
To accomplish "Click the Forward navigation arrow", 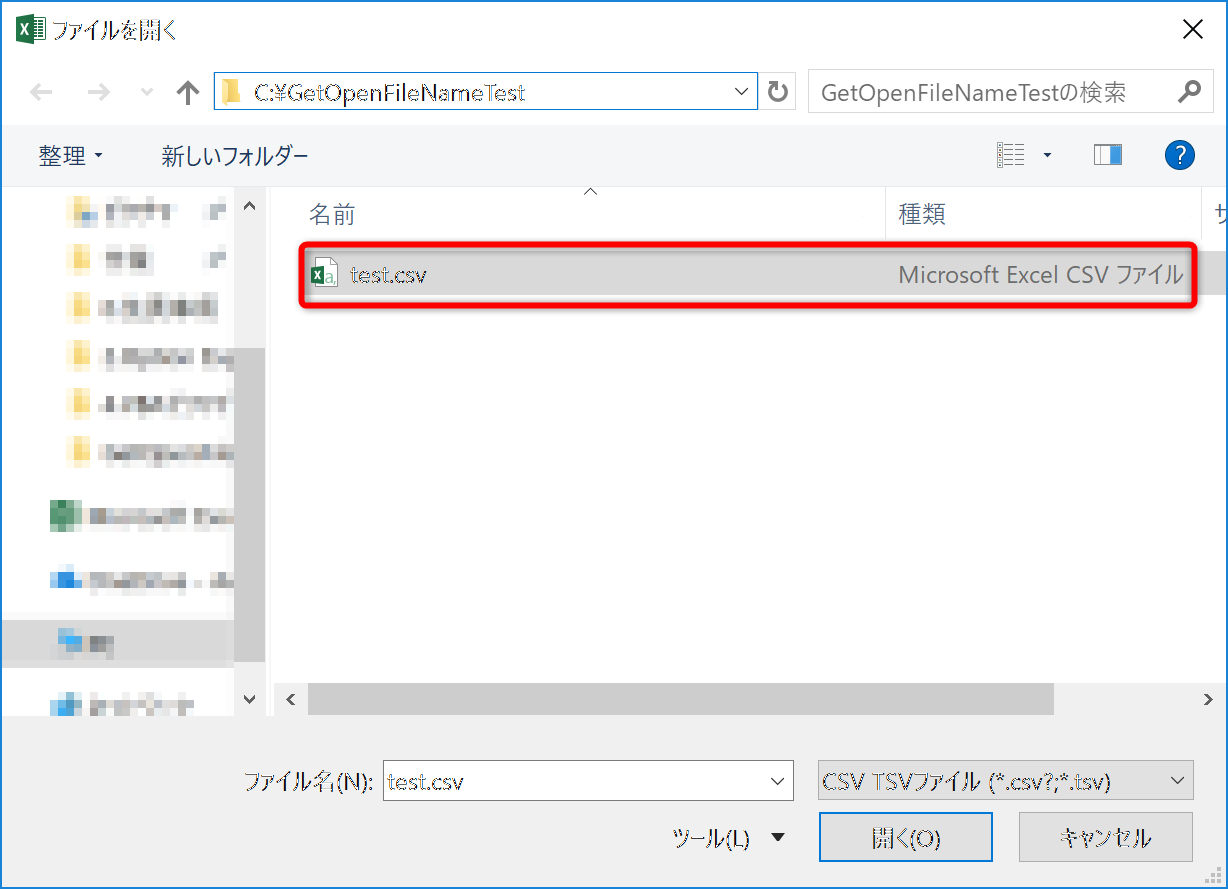I will click(98, 93).
